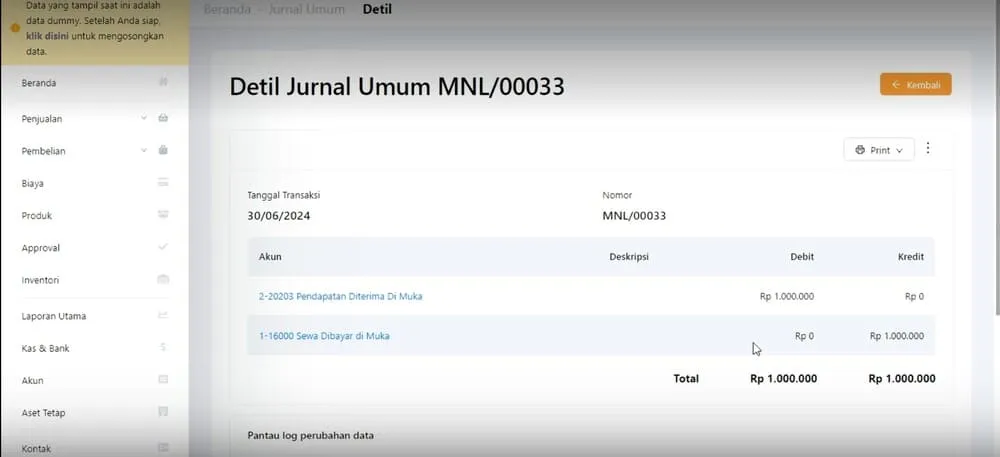Click the transaction date 30/06/2024

pos(279,216)
